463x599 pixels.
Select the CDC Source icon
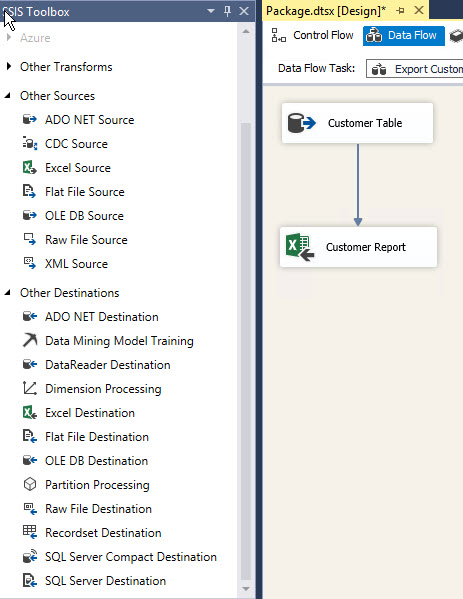coord(29,144)
